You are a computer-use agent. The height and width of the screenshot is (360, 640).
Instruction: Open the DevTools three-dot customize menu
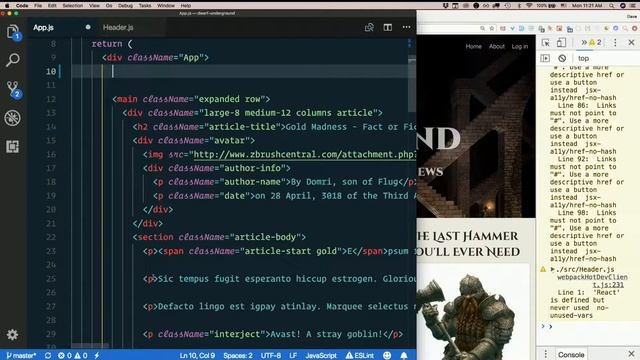tap(615, 42)
